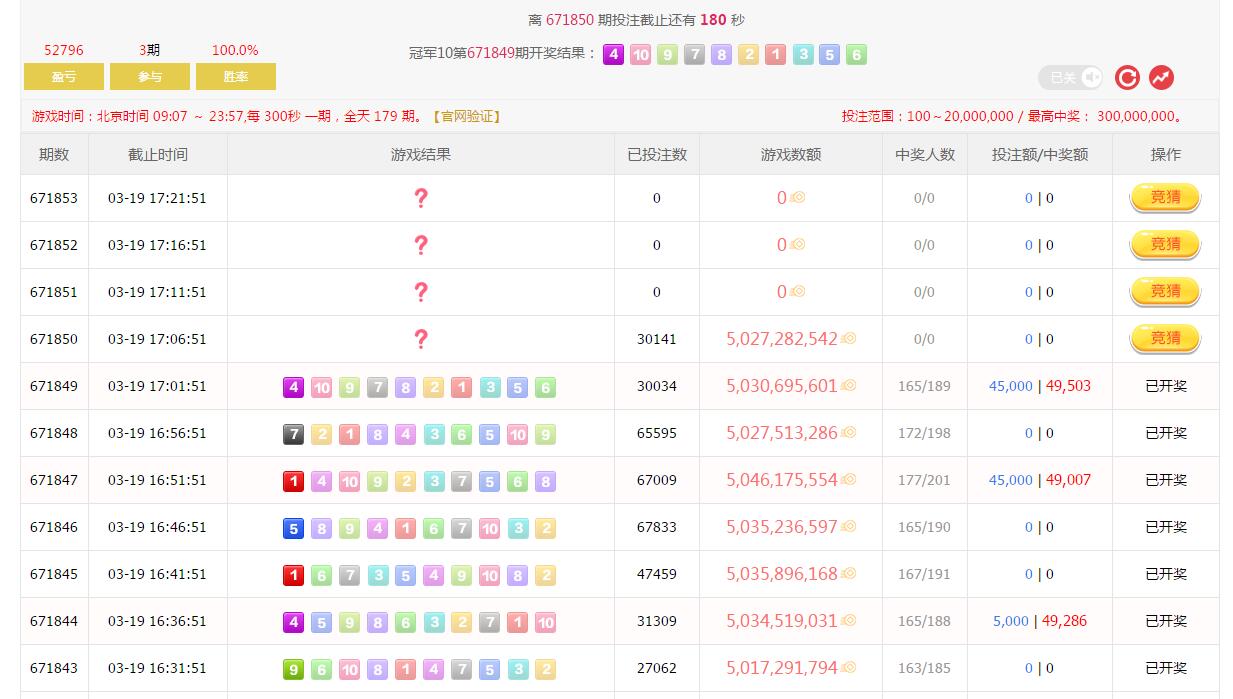Click green ball 9 in row 671843
This screenshot has height=699, width=1233.
point(293,669)
